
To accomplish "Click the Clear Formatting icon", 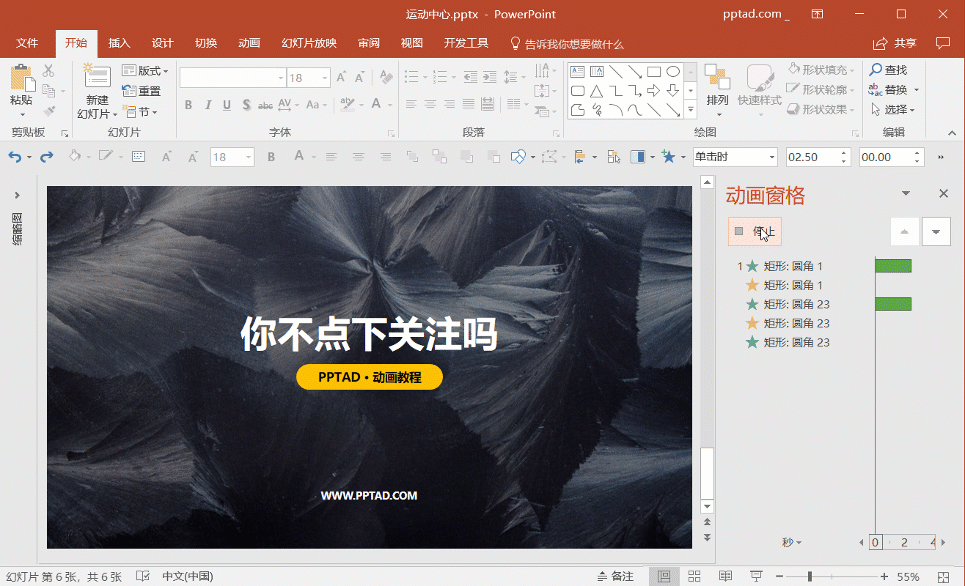I will click(x=386, y=78).
